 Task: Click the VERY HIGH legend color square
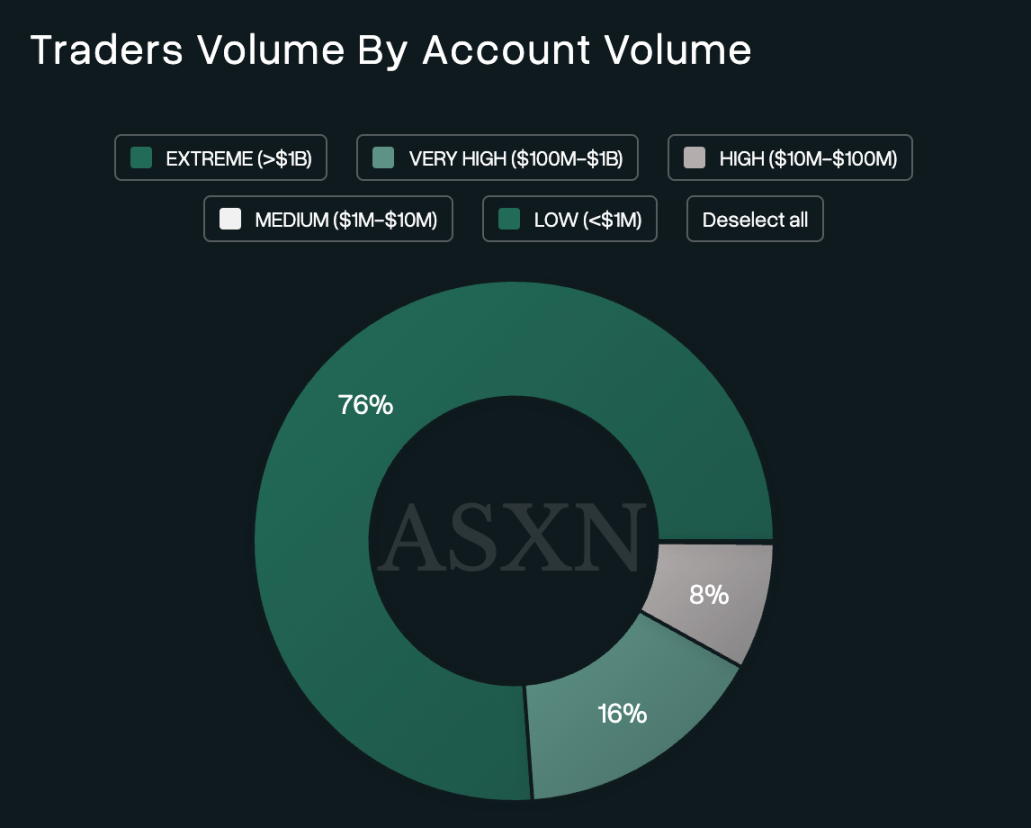tap(383, 158)
